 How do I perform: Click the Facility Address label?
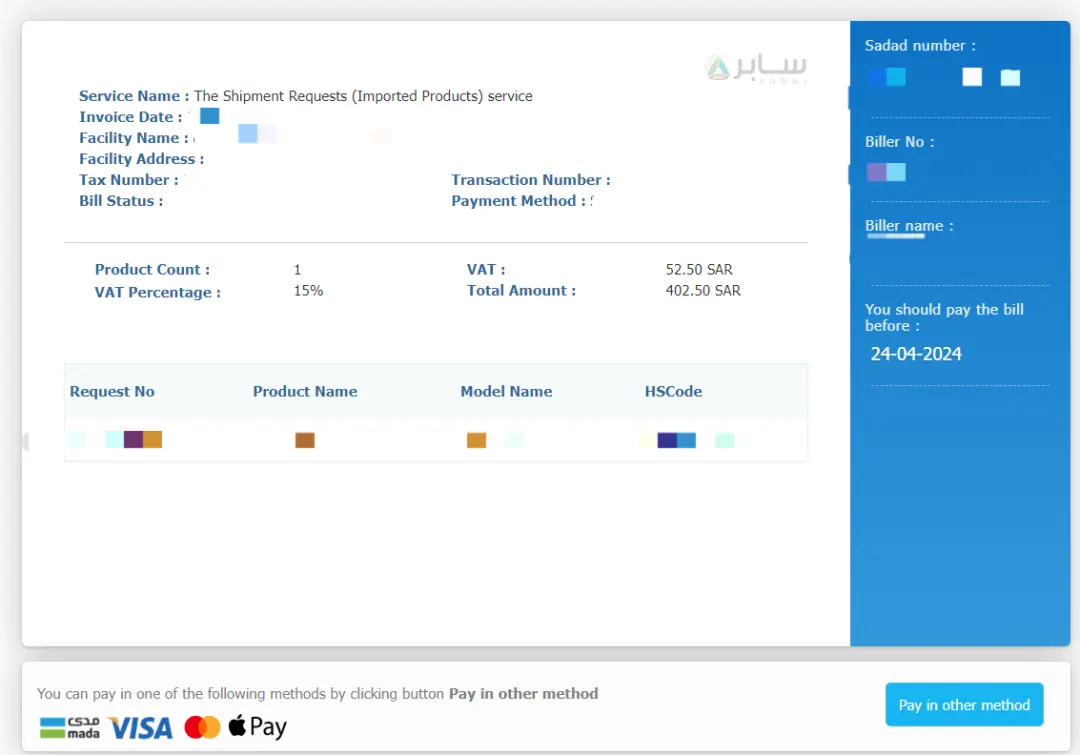(141, 159)
